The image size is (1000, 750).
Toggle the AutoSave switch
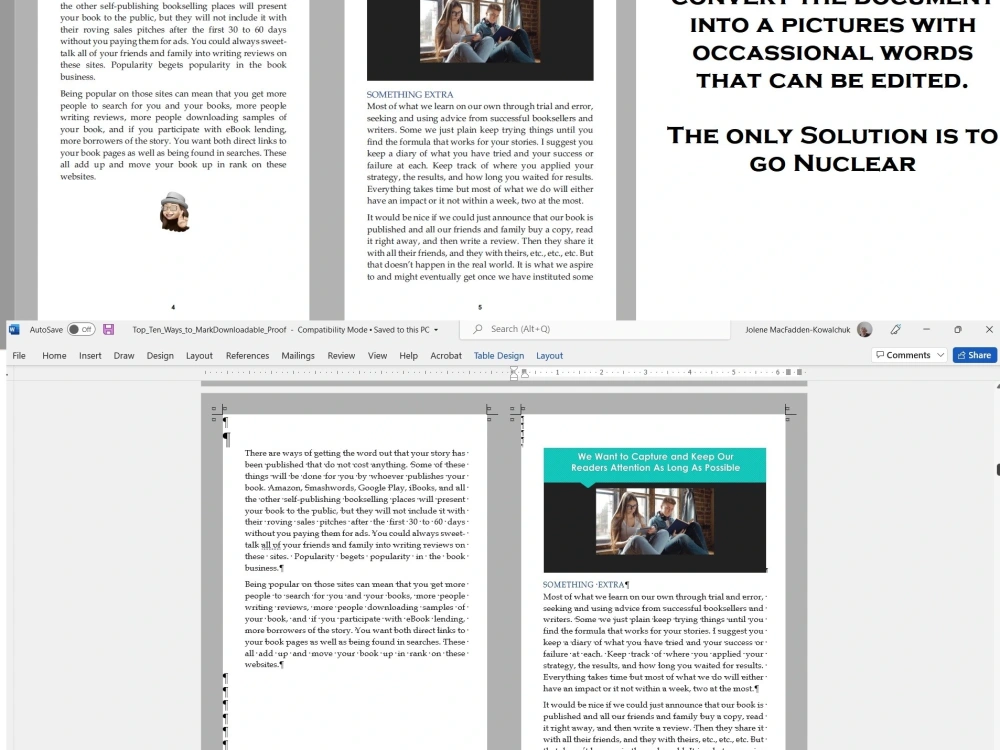pyautogui.click(x=81, y=330)
